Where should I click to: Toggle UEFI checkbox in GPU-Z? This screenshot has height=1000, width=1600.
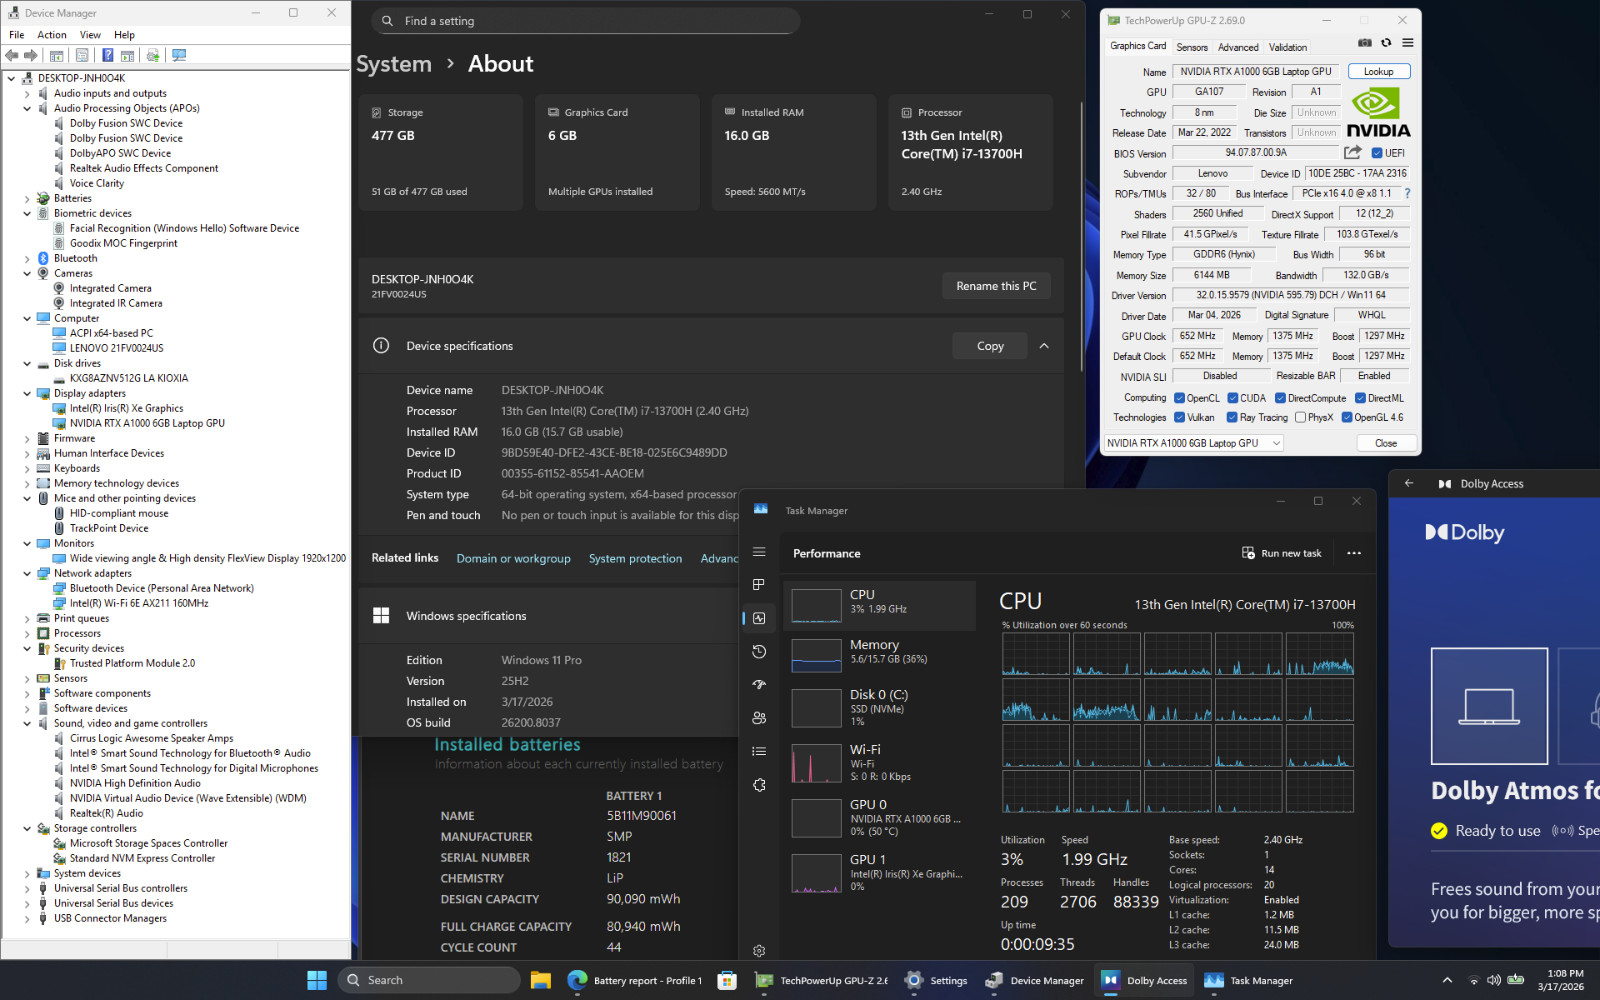1377,153
